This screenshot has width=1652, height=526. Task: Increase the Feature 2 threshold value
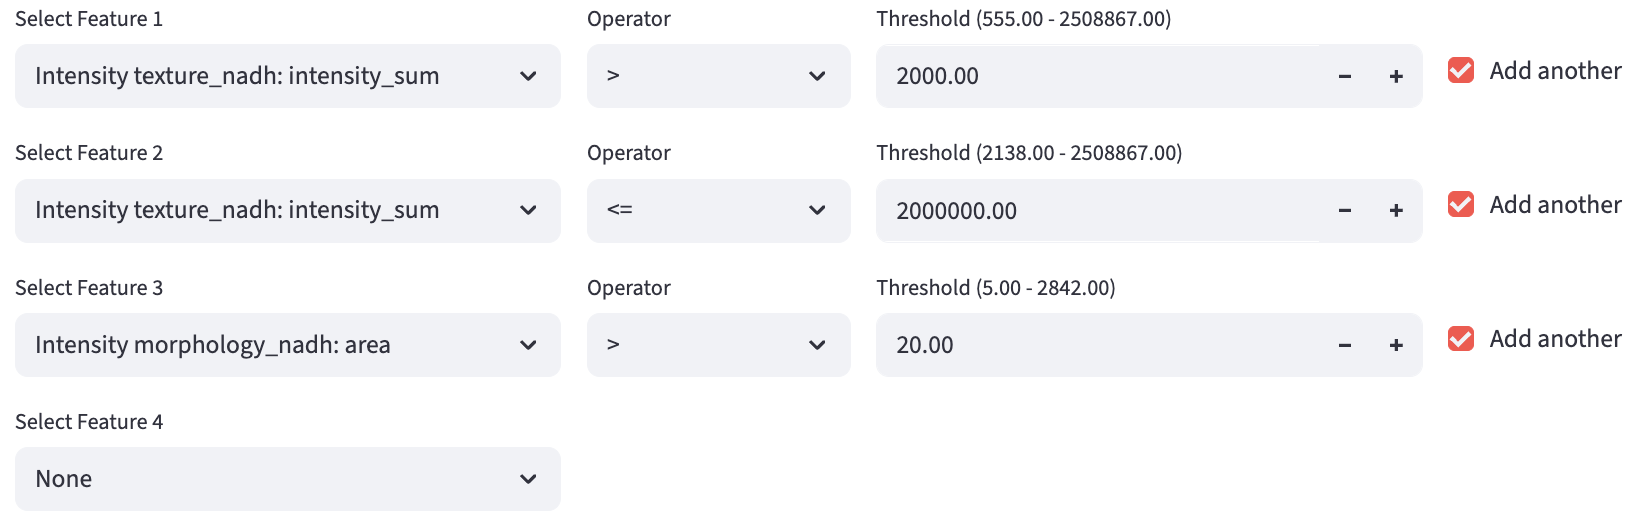click(x=1396, y=211)
